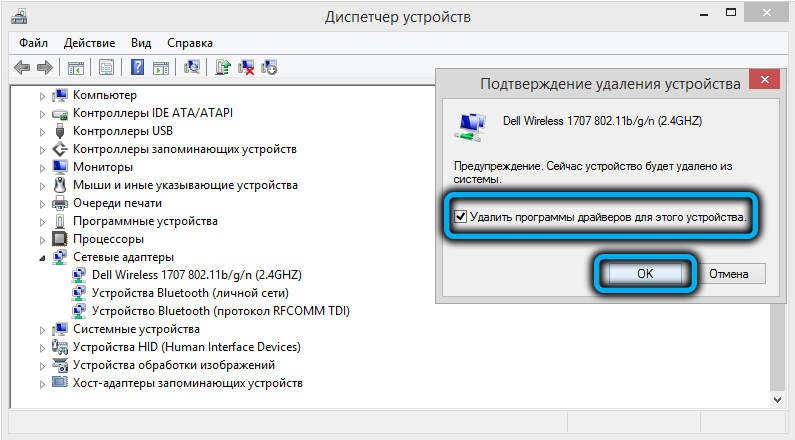Open the Справка menu

[x=190, y=43]
